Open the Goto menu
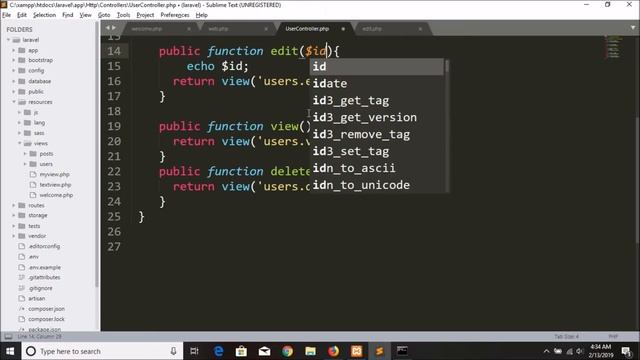Viewport: 640px width, 360px height. coord(104,15)
